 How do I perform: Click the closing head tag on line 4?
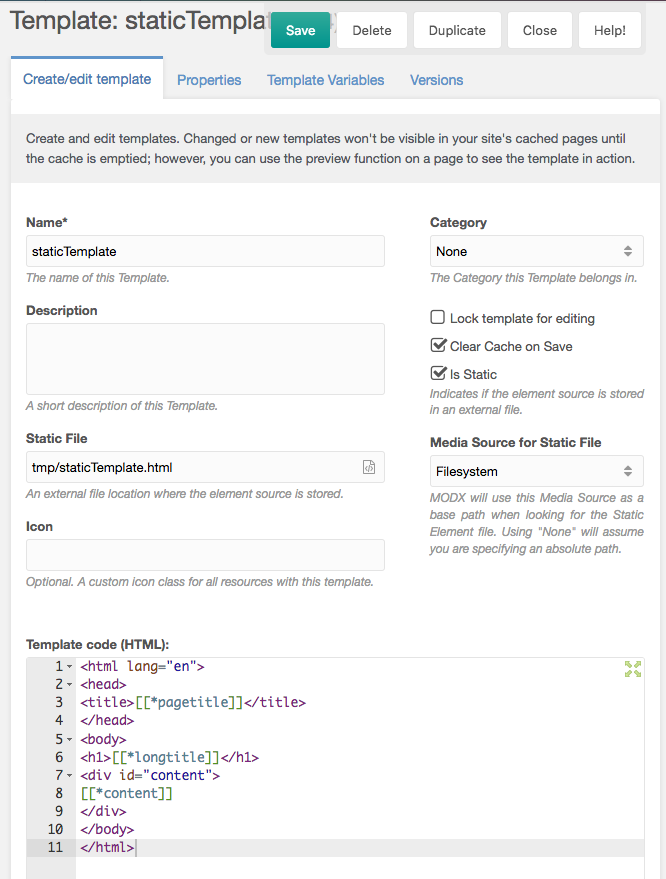(107, 720)
